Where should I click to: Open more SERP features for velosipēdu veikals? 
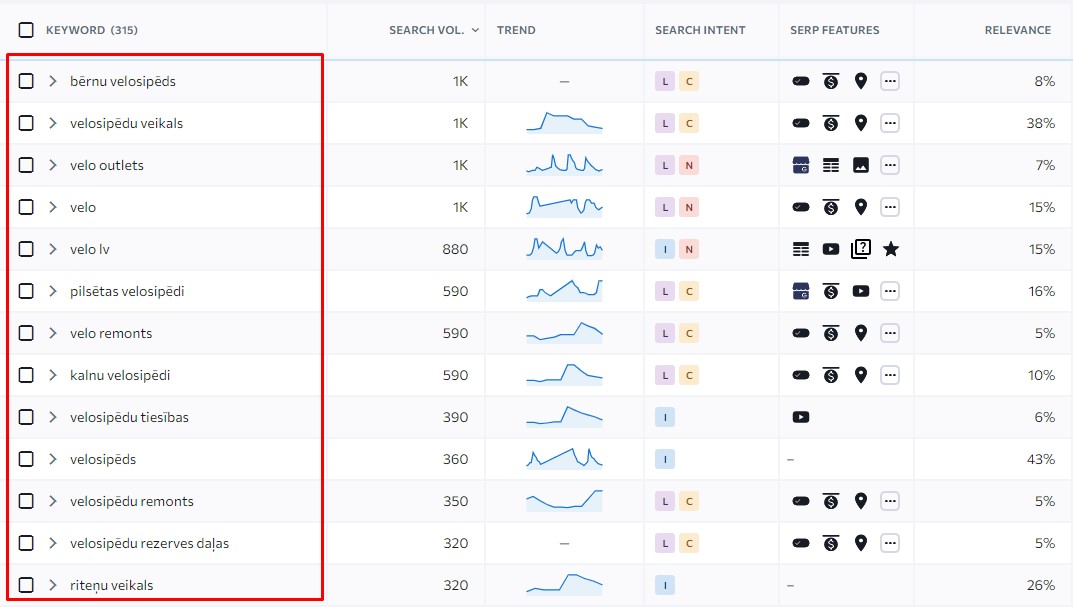(889, 123)
